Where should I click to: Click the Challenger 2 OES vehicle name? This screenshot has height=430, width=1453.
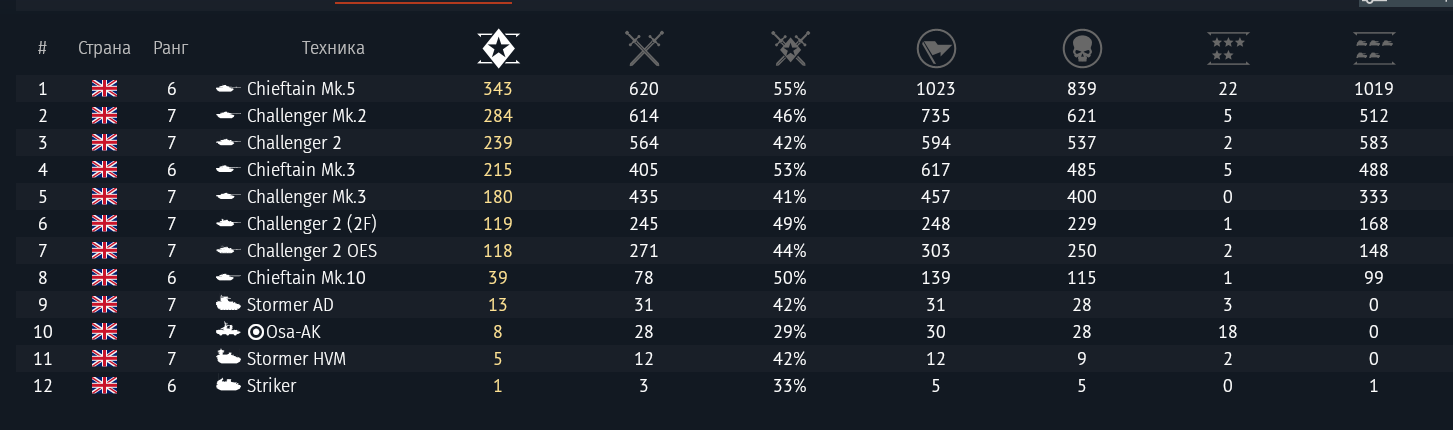click(x=312, y=251)
